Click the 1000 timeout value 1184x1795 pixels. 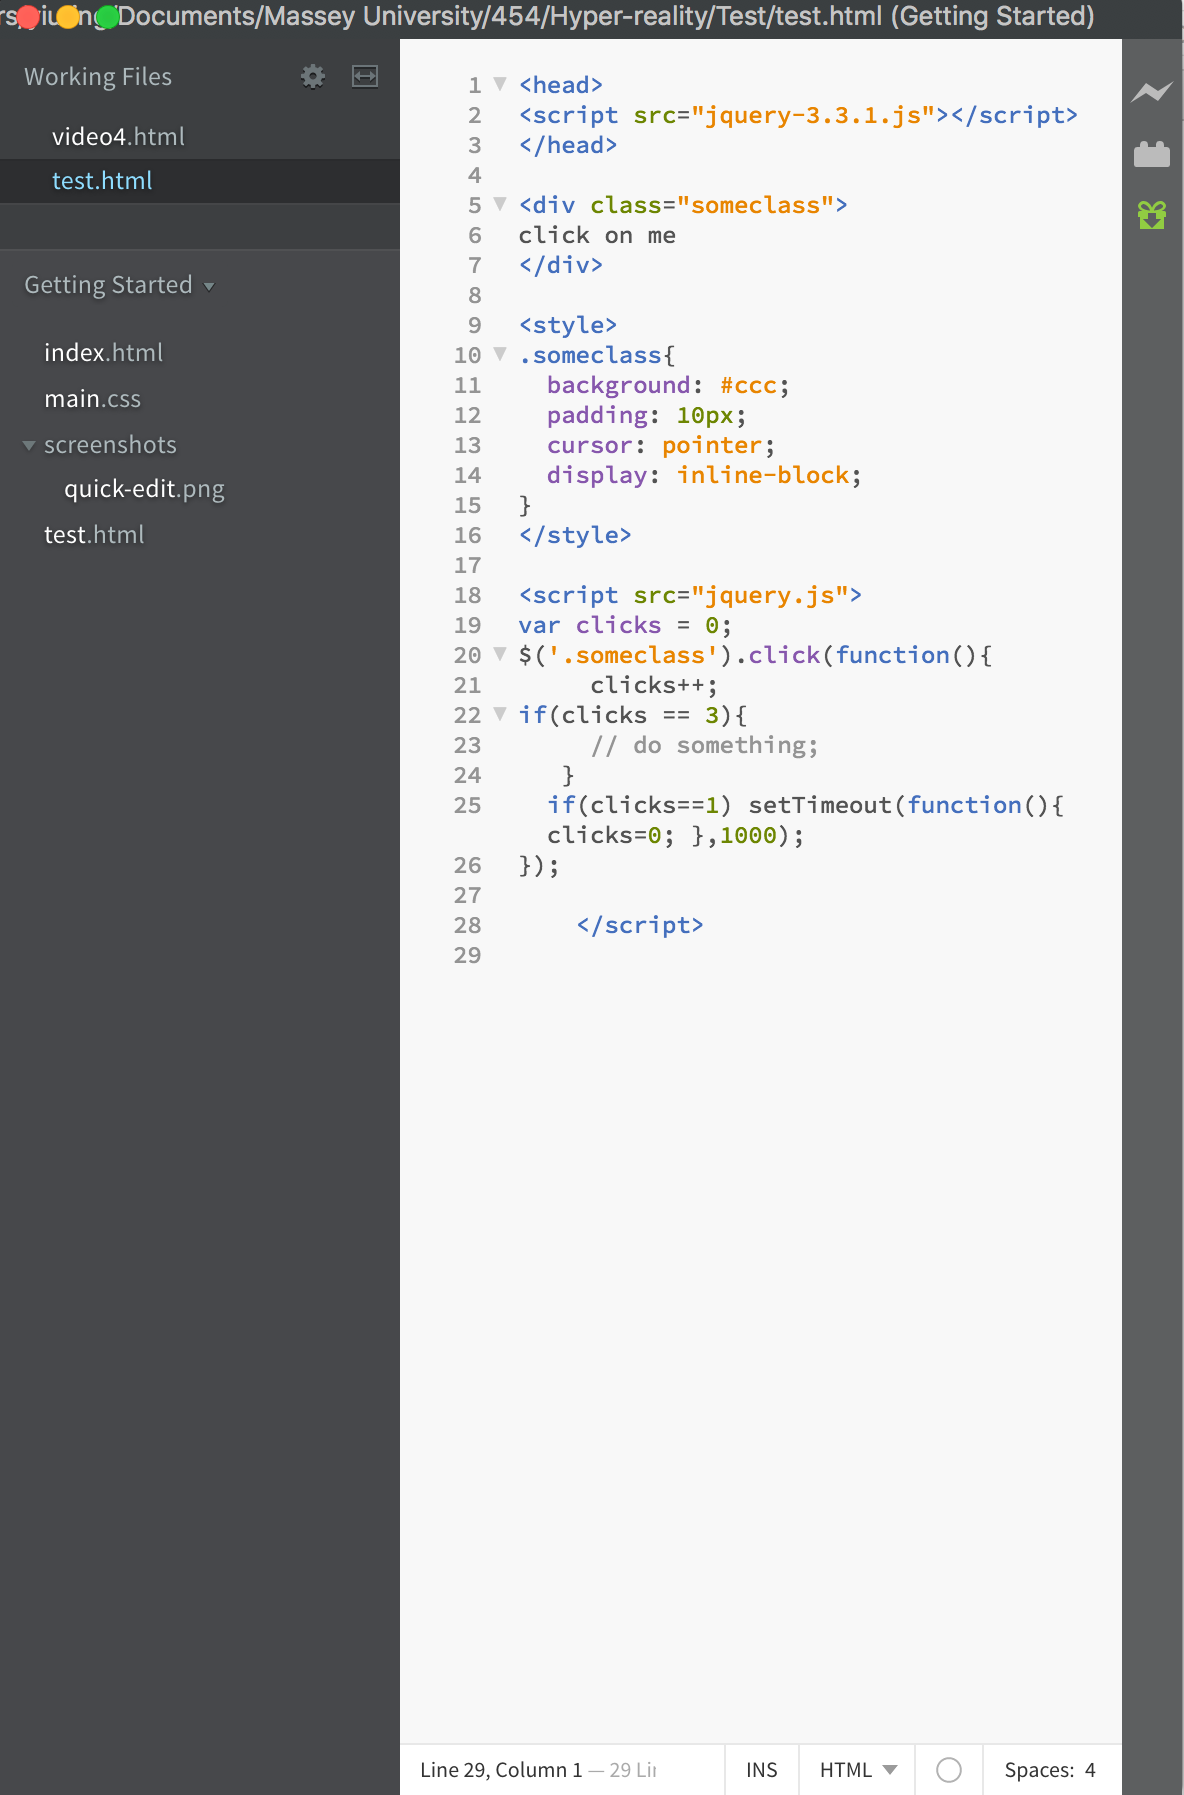click(748, 836)
